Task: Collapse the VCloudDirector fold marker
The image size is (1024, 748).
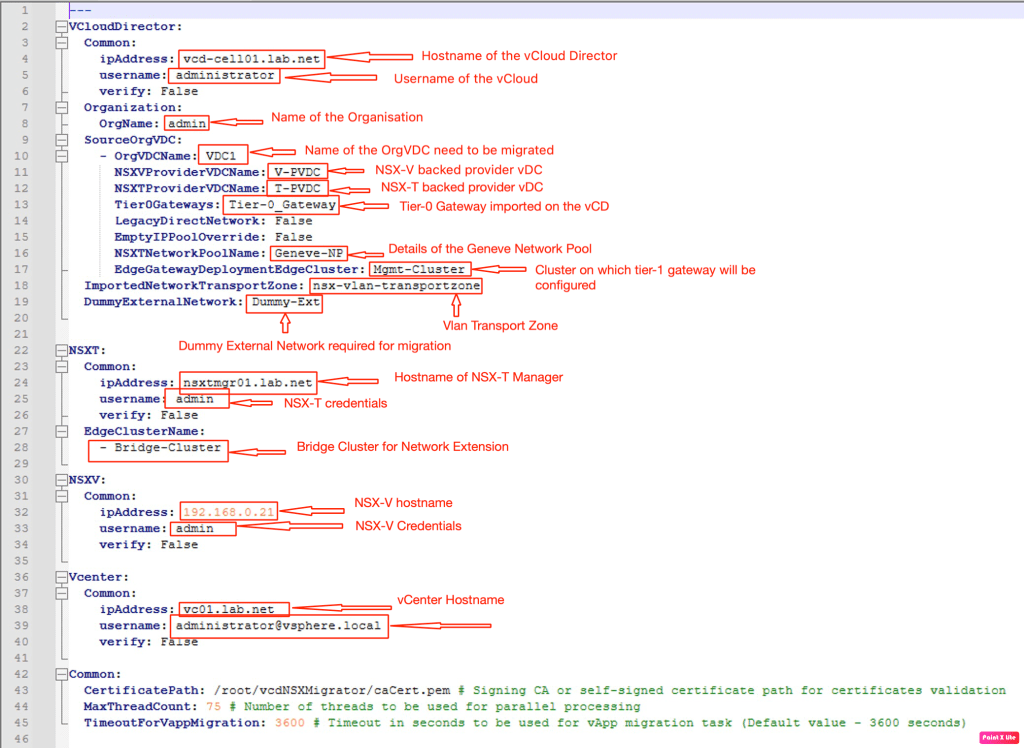Action: tap(62, 27)
